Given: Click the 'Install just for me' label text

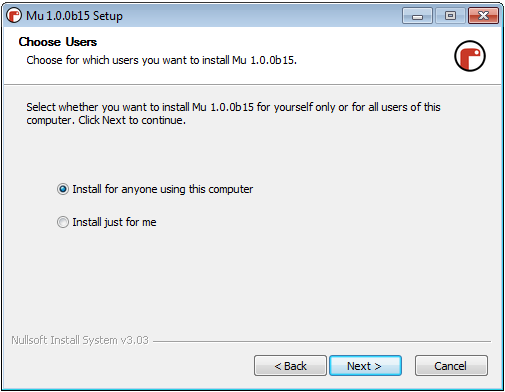Looking at the screenshot, I should click(x=114, y=222).
